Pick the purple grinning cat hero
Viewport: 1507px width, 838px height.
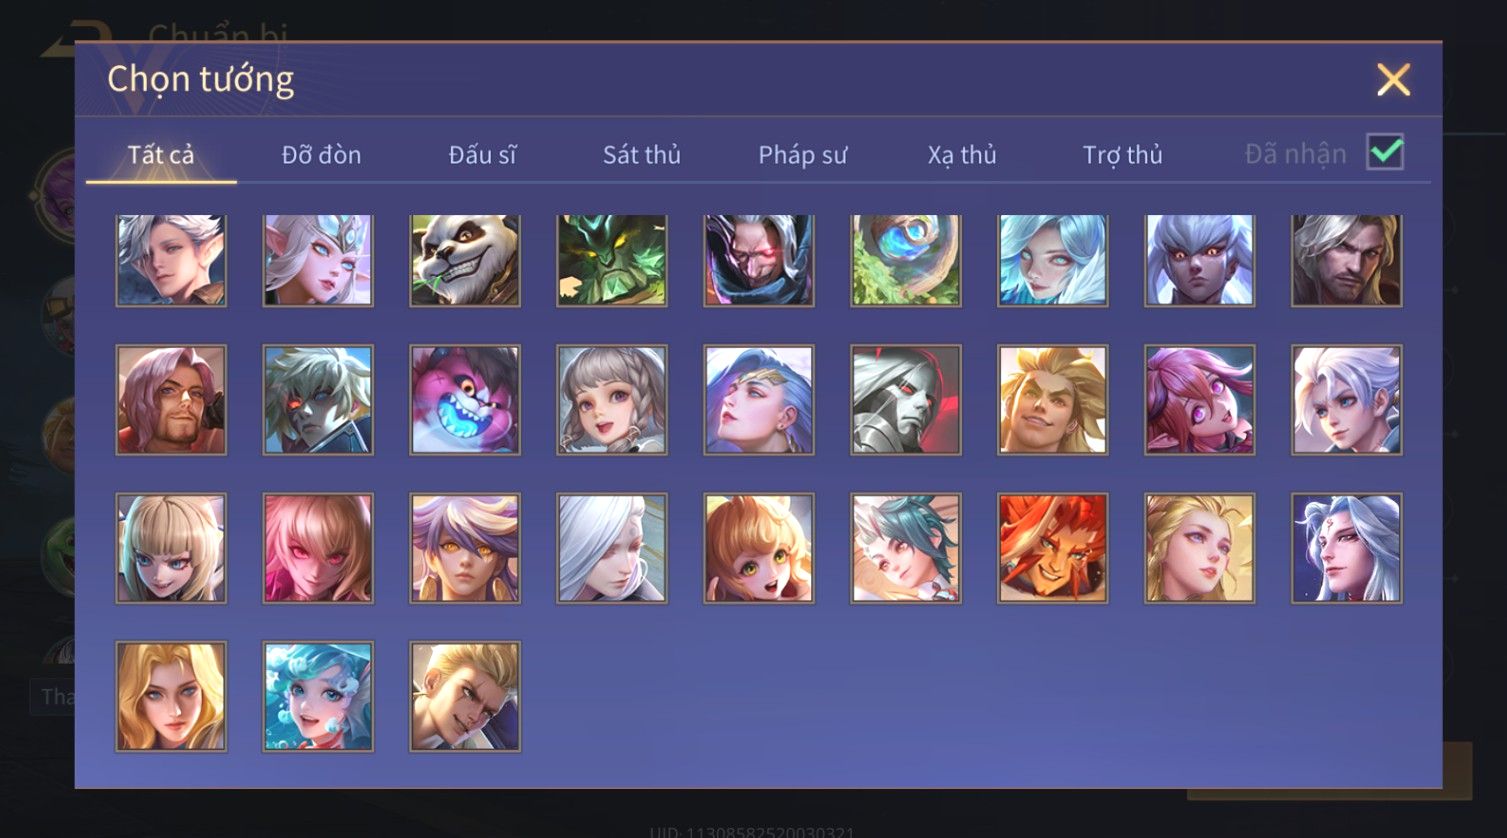(x=465, y=400)
